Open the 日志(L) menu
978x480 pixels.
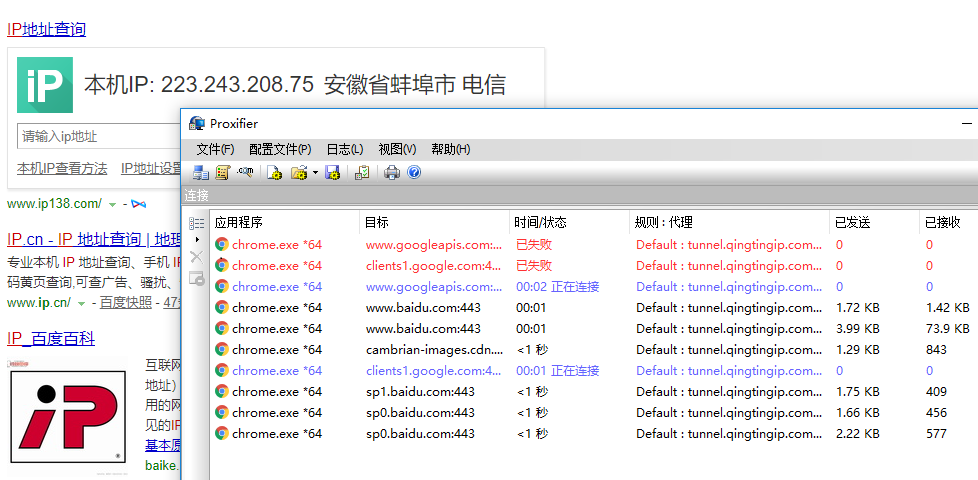(345, 150)
